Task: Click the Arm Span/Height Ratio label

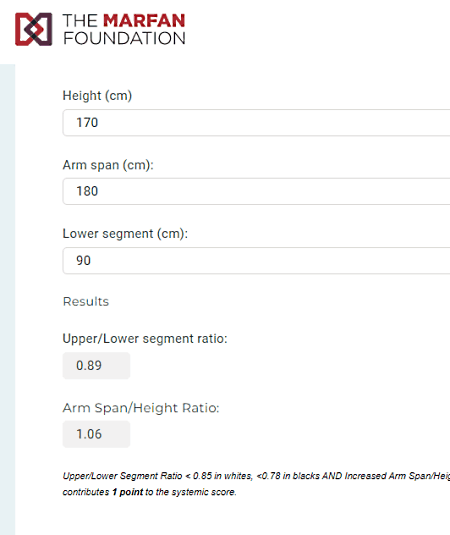Action: (x=141, y=408)
